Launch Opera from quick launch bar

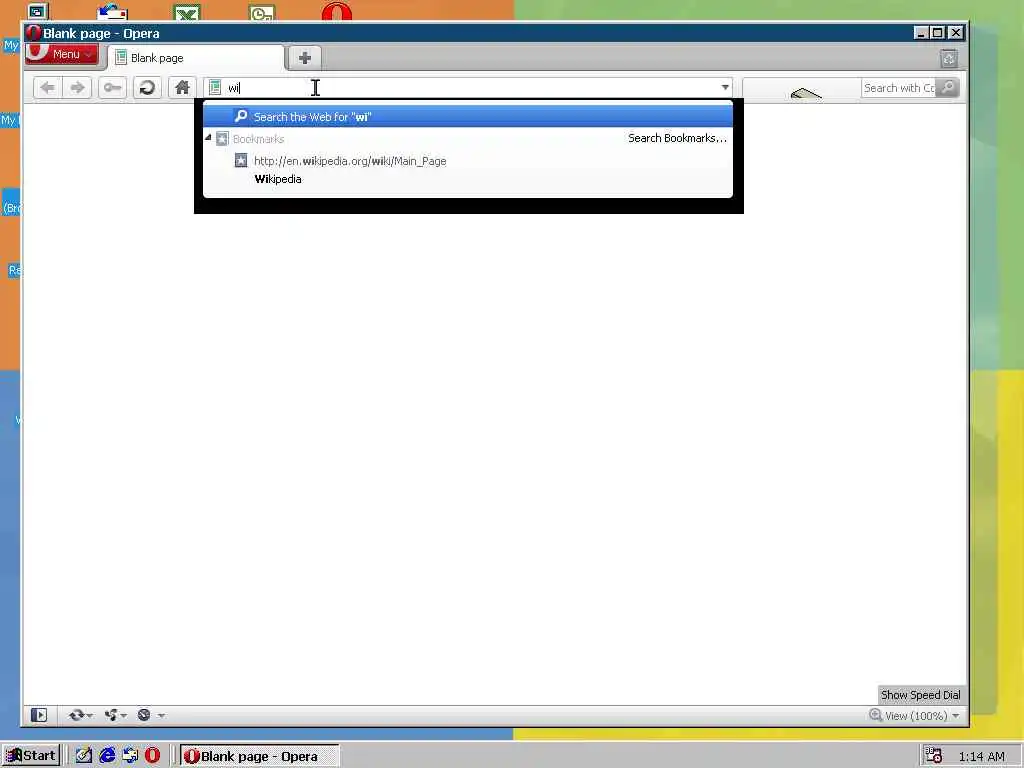pyautogui.click(x=152, y=756)
